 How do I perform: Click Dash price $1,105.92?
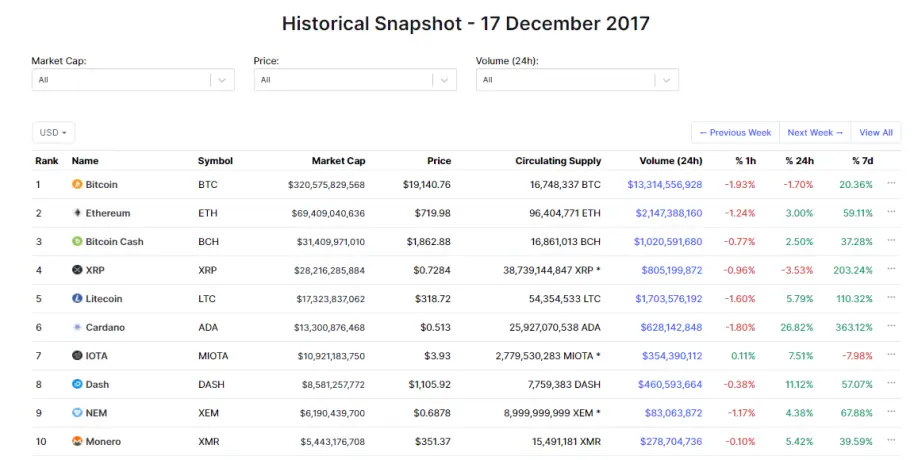430,384
